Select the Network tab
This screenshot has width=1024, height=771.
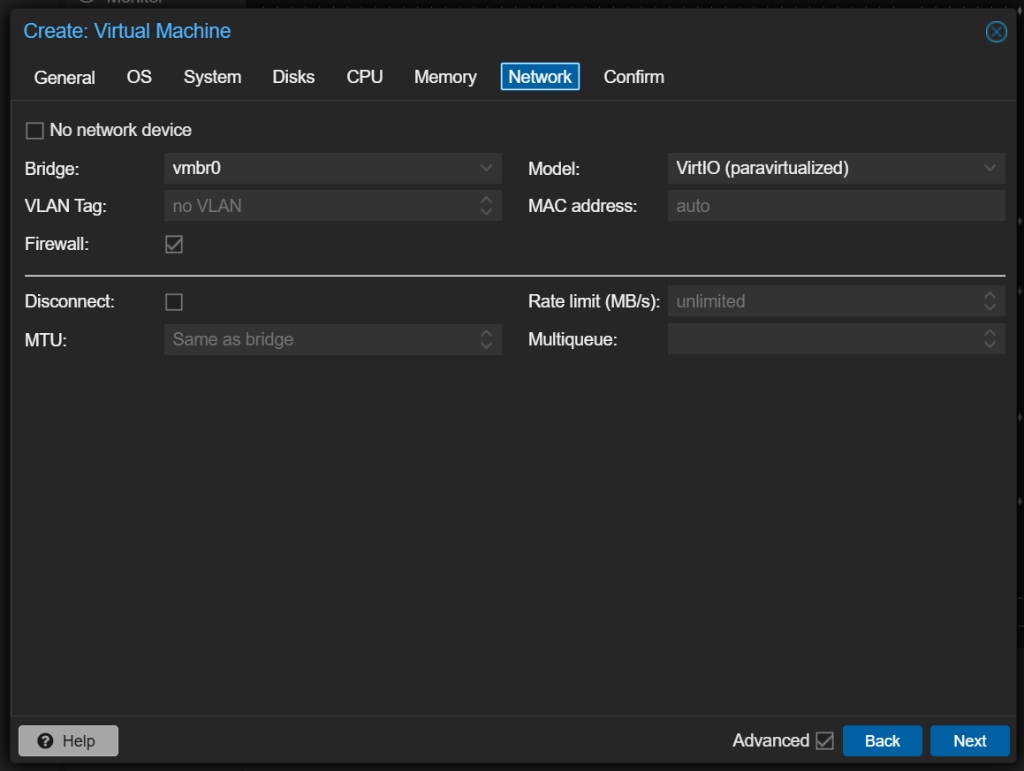tap(540, 77)
